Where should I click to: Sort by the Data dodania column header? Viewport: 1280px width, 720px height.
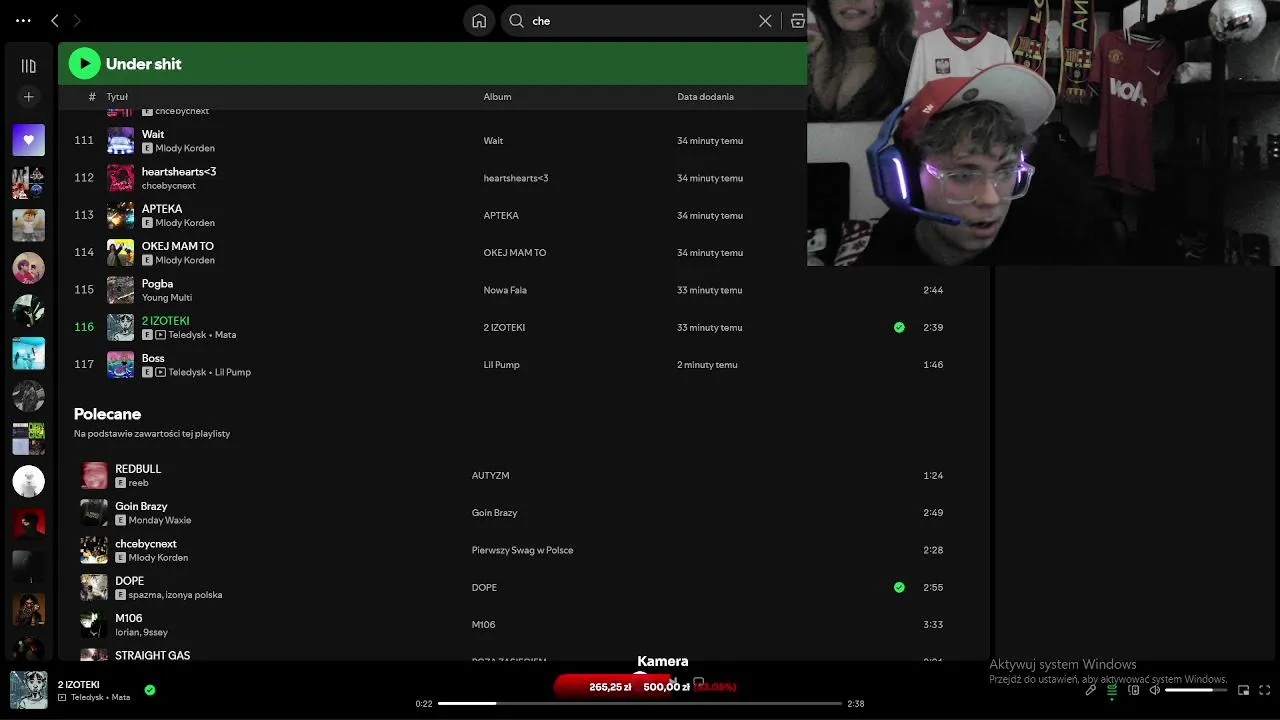(705, 97)
